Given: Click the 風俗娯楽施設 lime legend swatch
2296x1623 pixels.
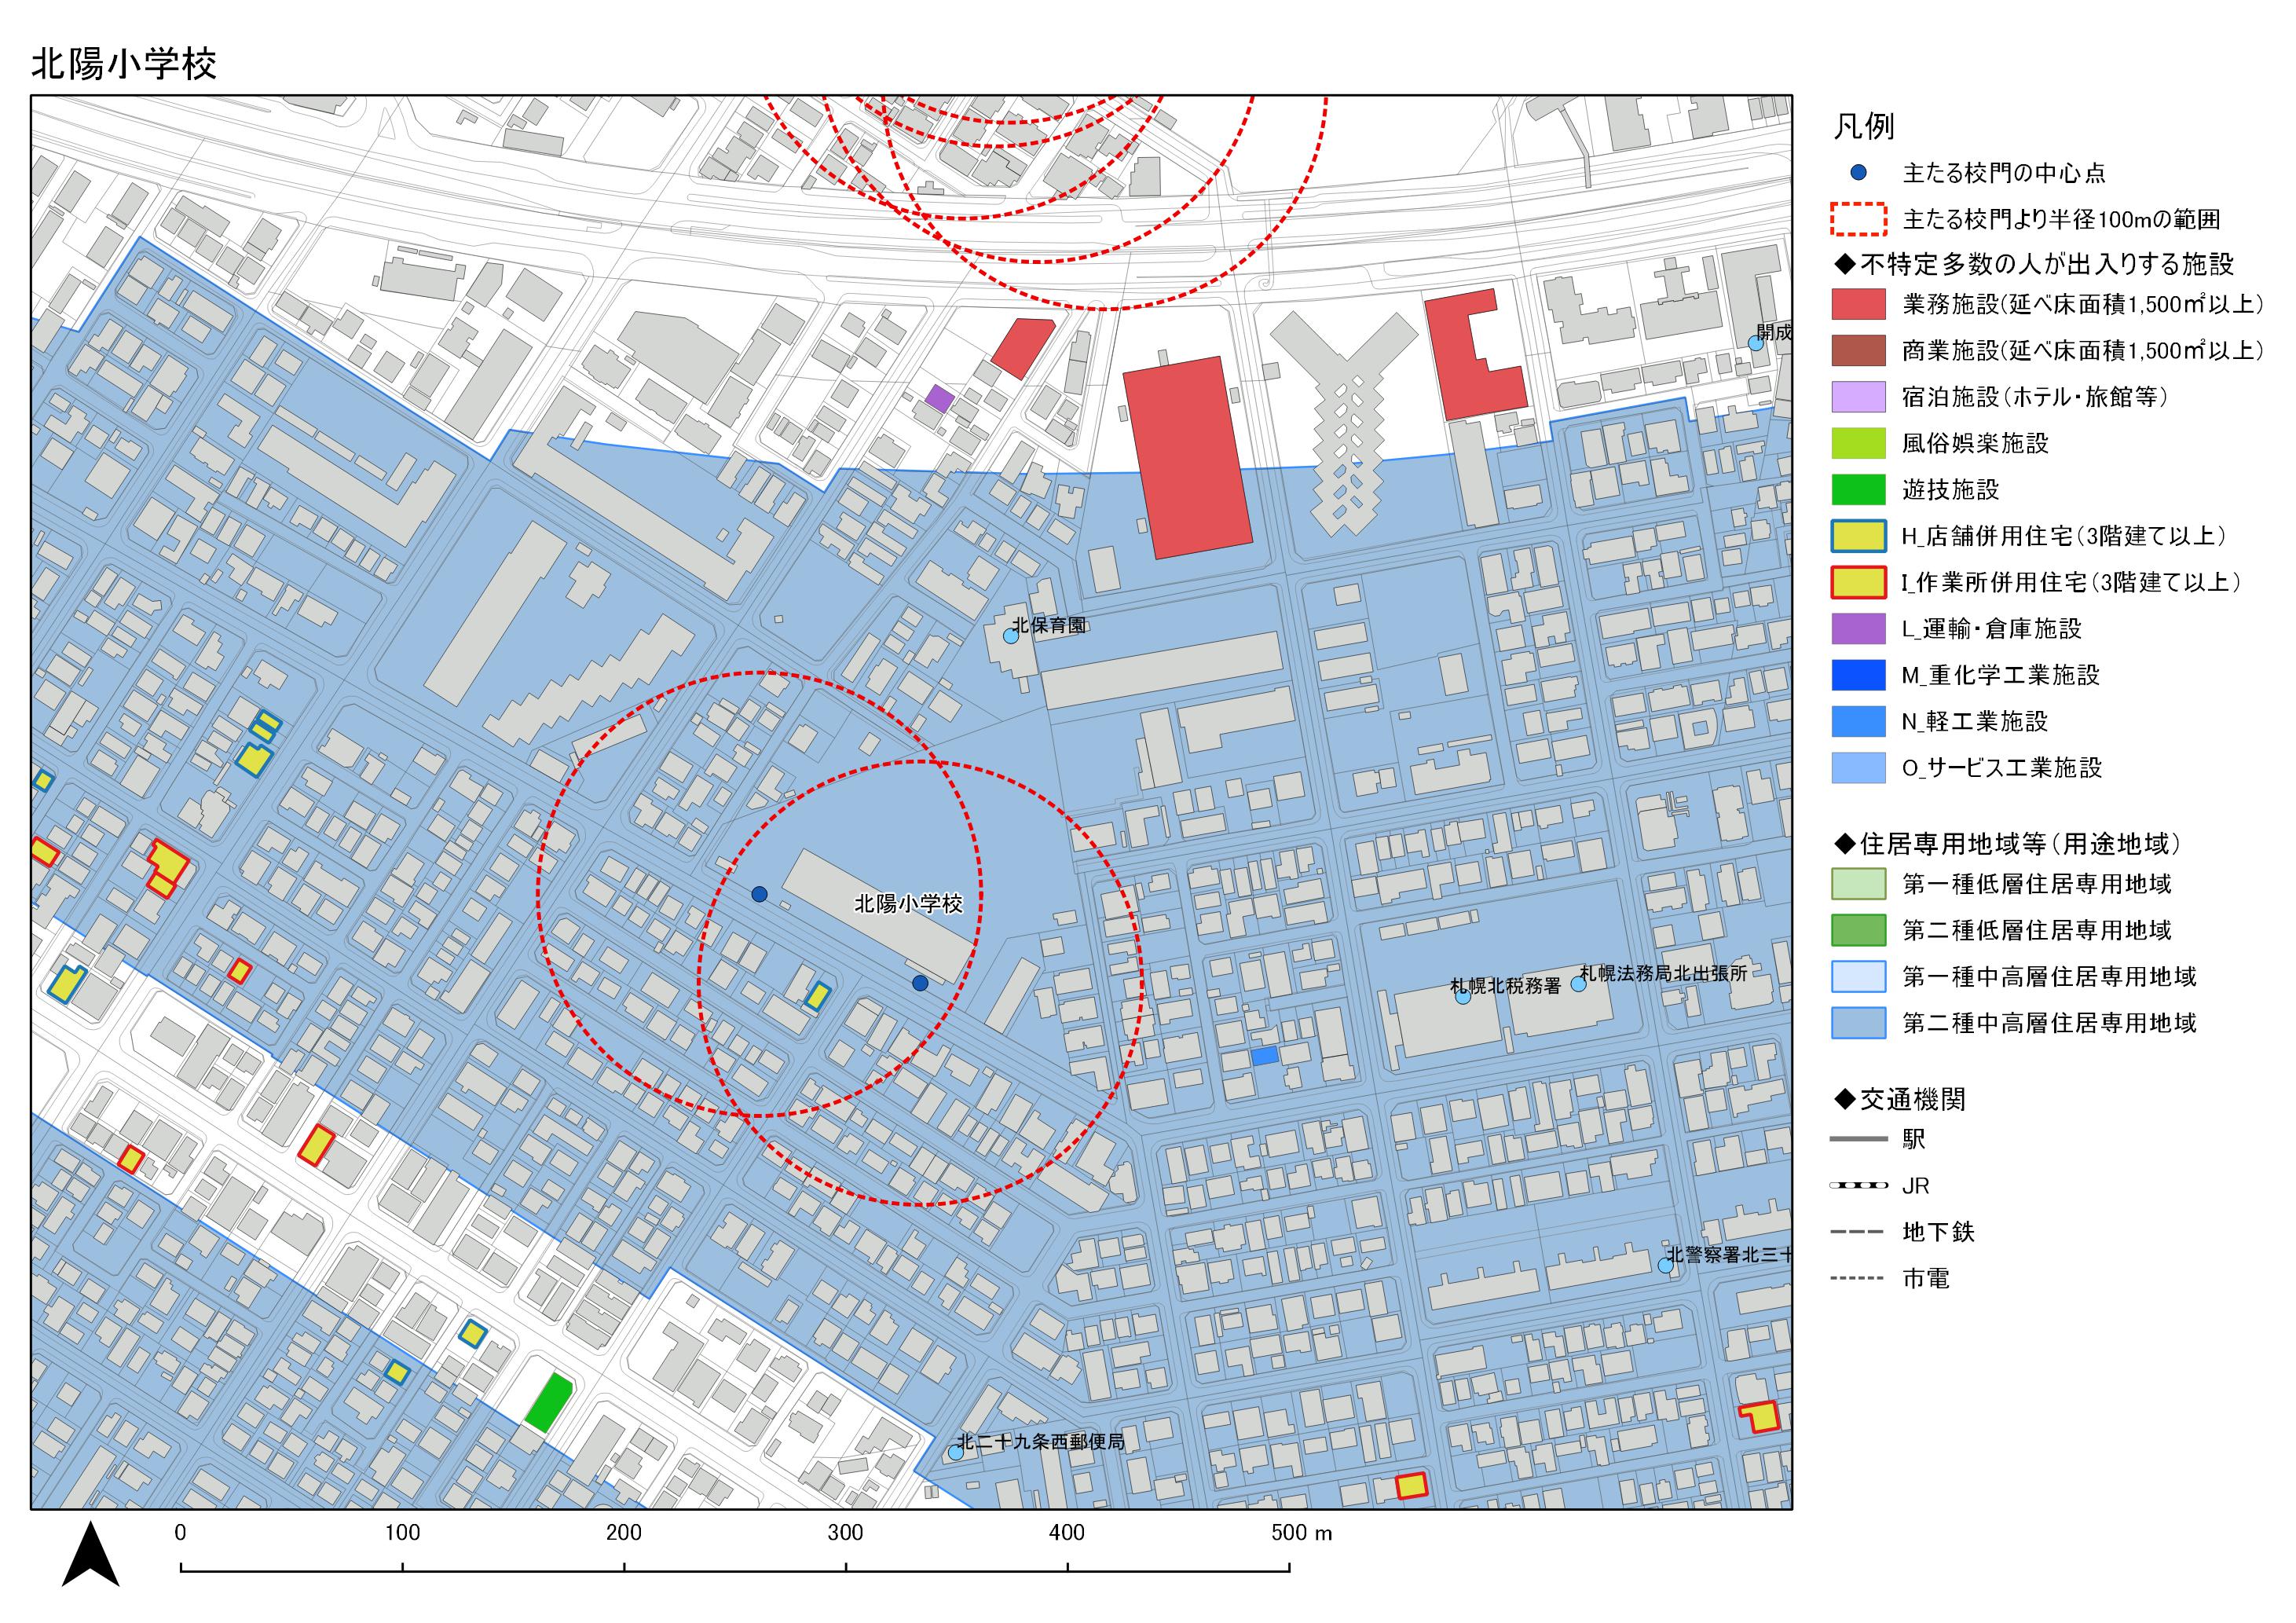Looking at the screenshot, I should pos(1858,443).
